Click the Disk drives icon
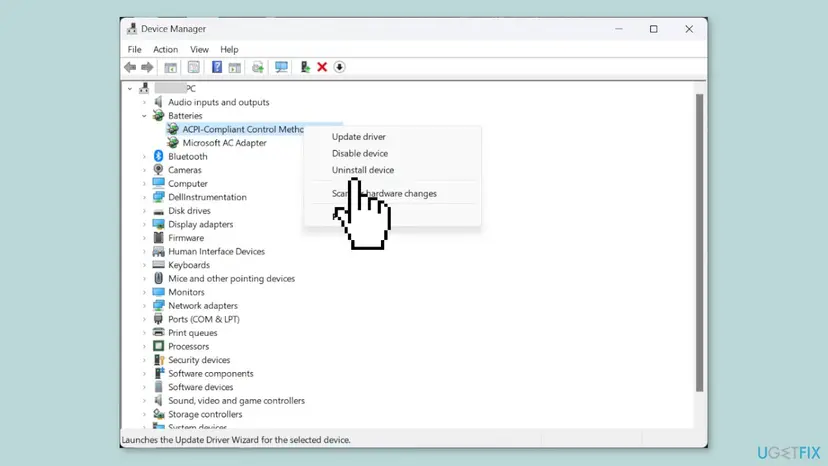The image size is (828, 466). tap(158, 210)
